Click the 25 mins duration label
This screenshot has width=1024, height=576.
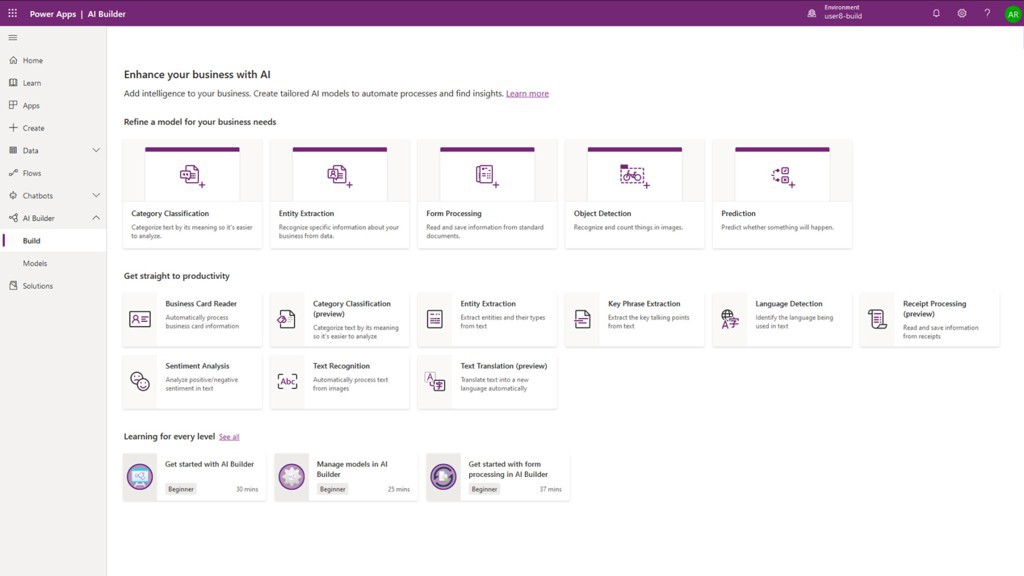pyautogui.click(x=398, y=489)
